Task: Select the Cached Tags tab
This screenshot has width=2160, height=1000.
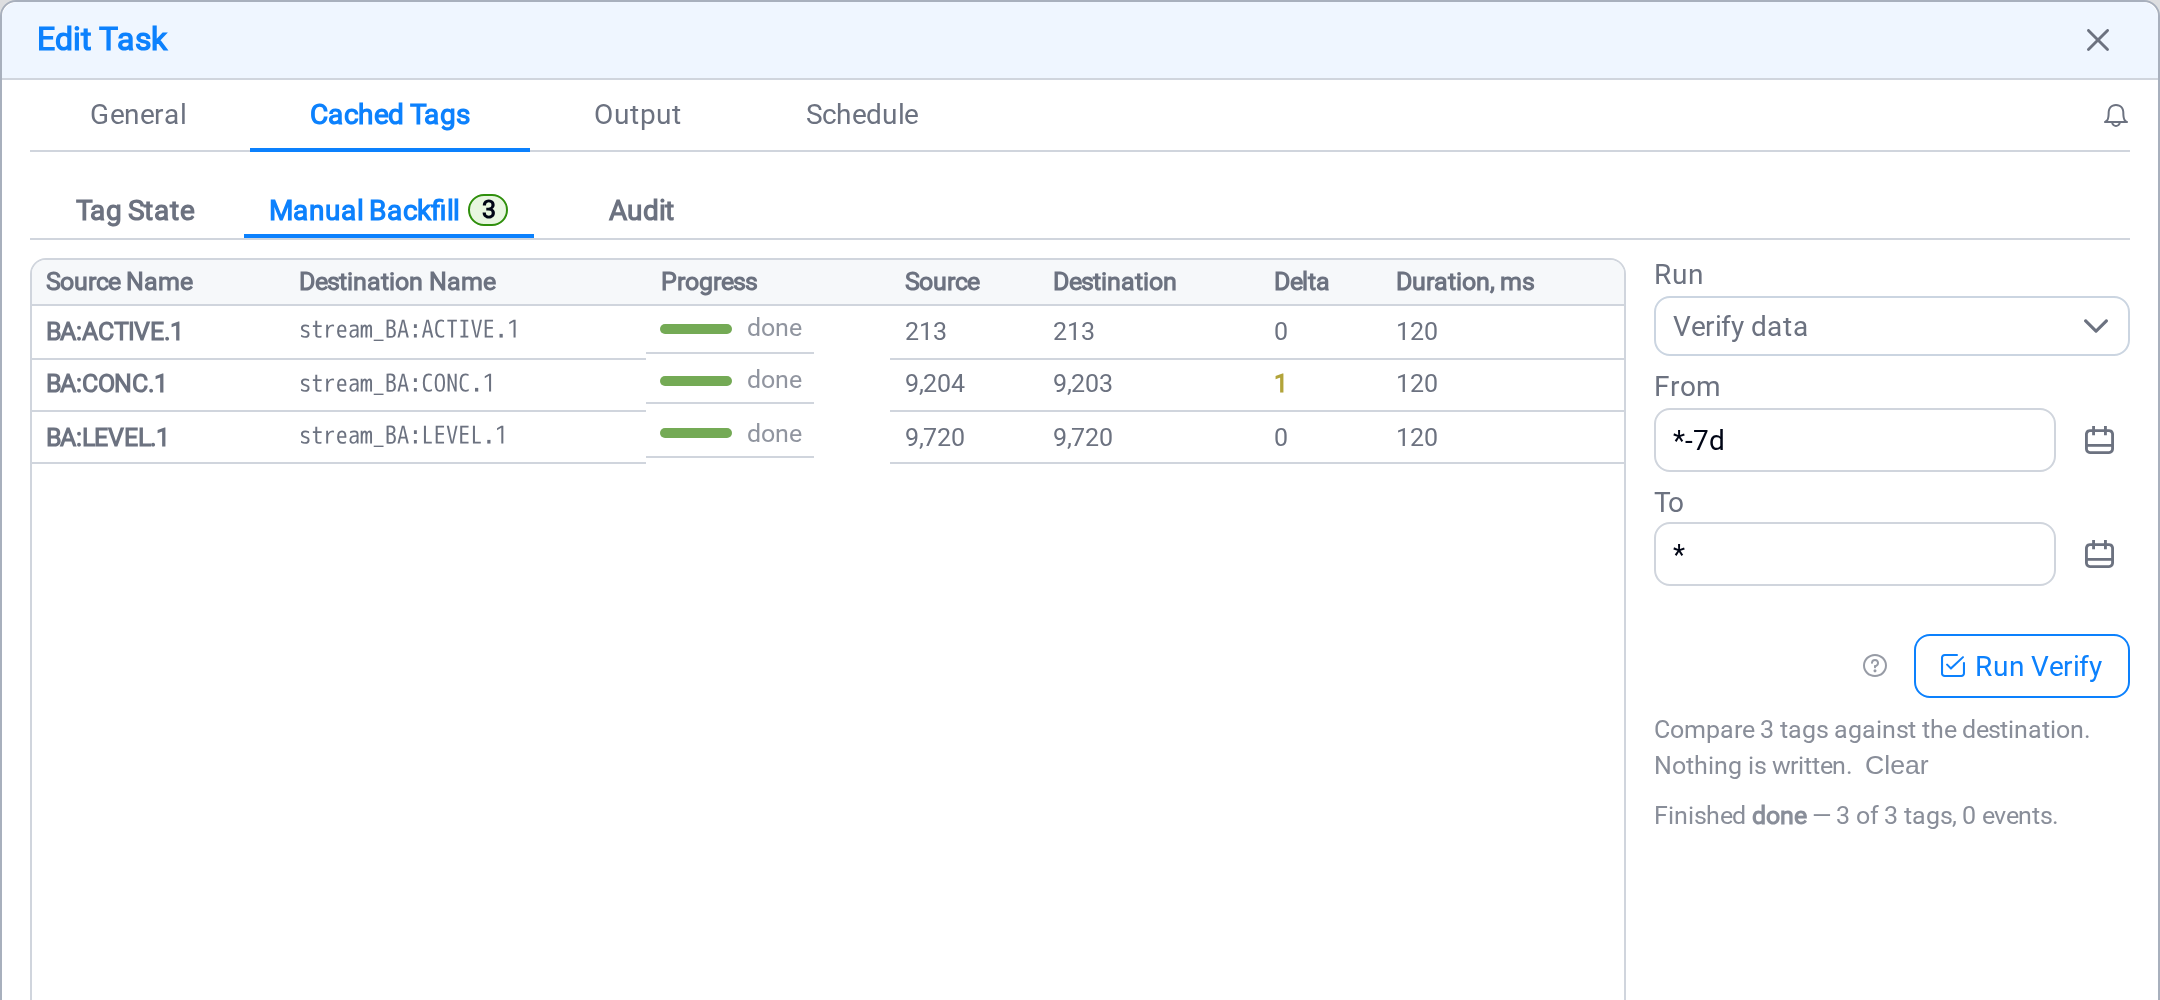Action: point(390,115)
